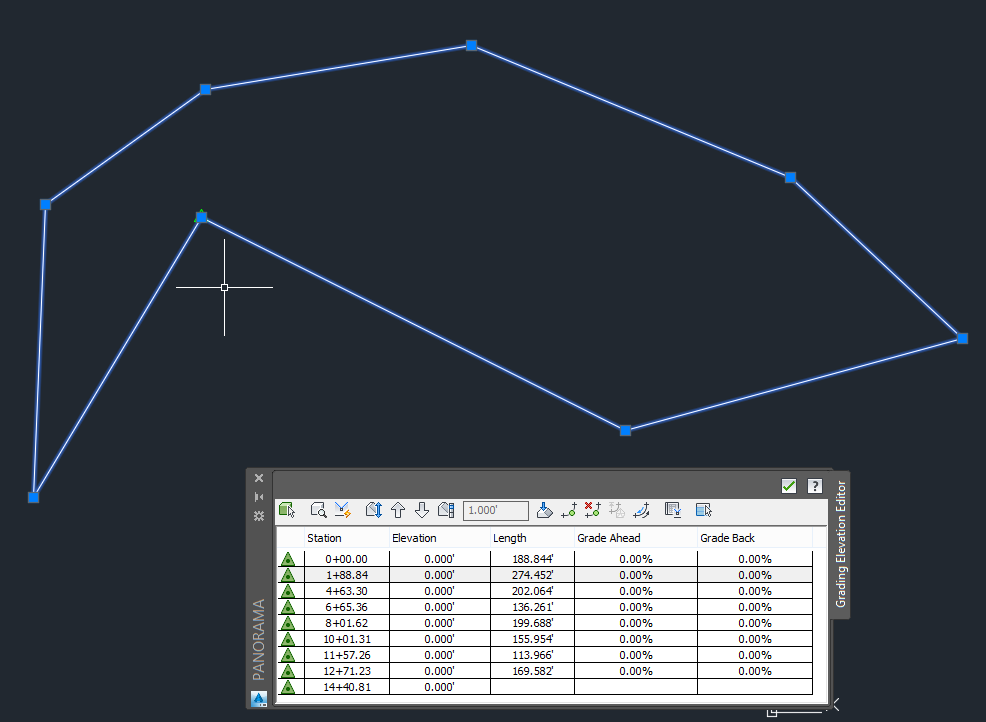The width and height of the screenshot is (986, 722).
Task: Click Grade Back cell for station 12+71.23
Action: [755, 671]
